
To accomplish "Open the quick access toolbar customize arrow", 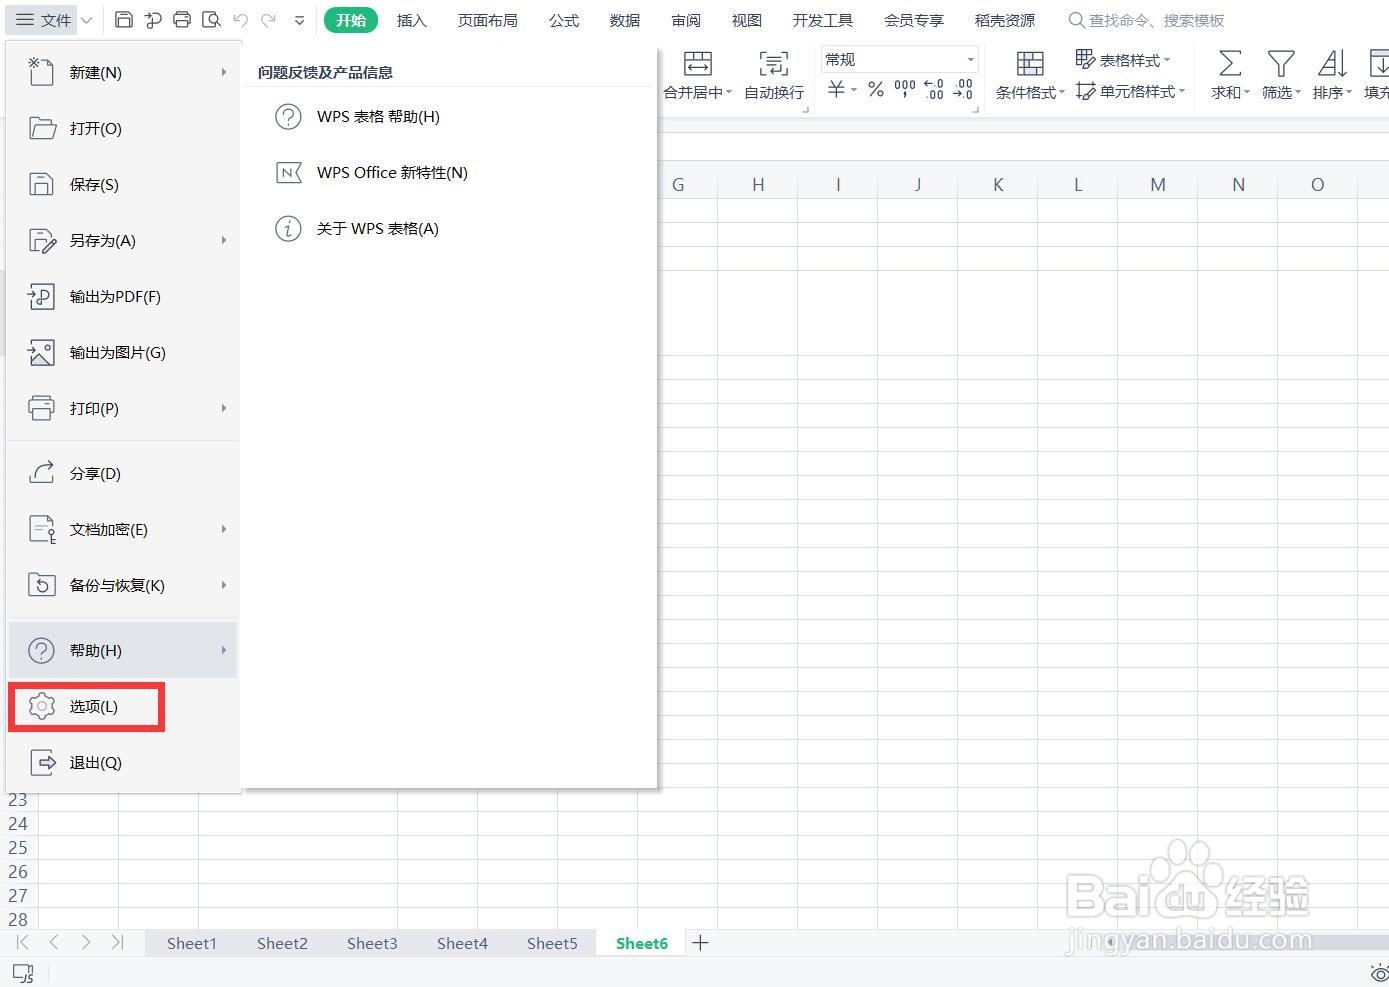I will pyautogui.click(x=299, y=20).
